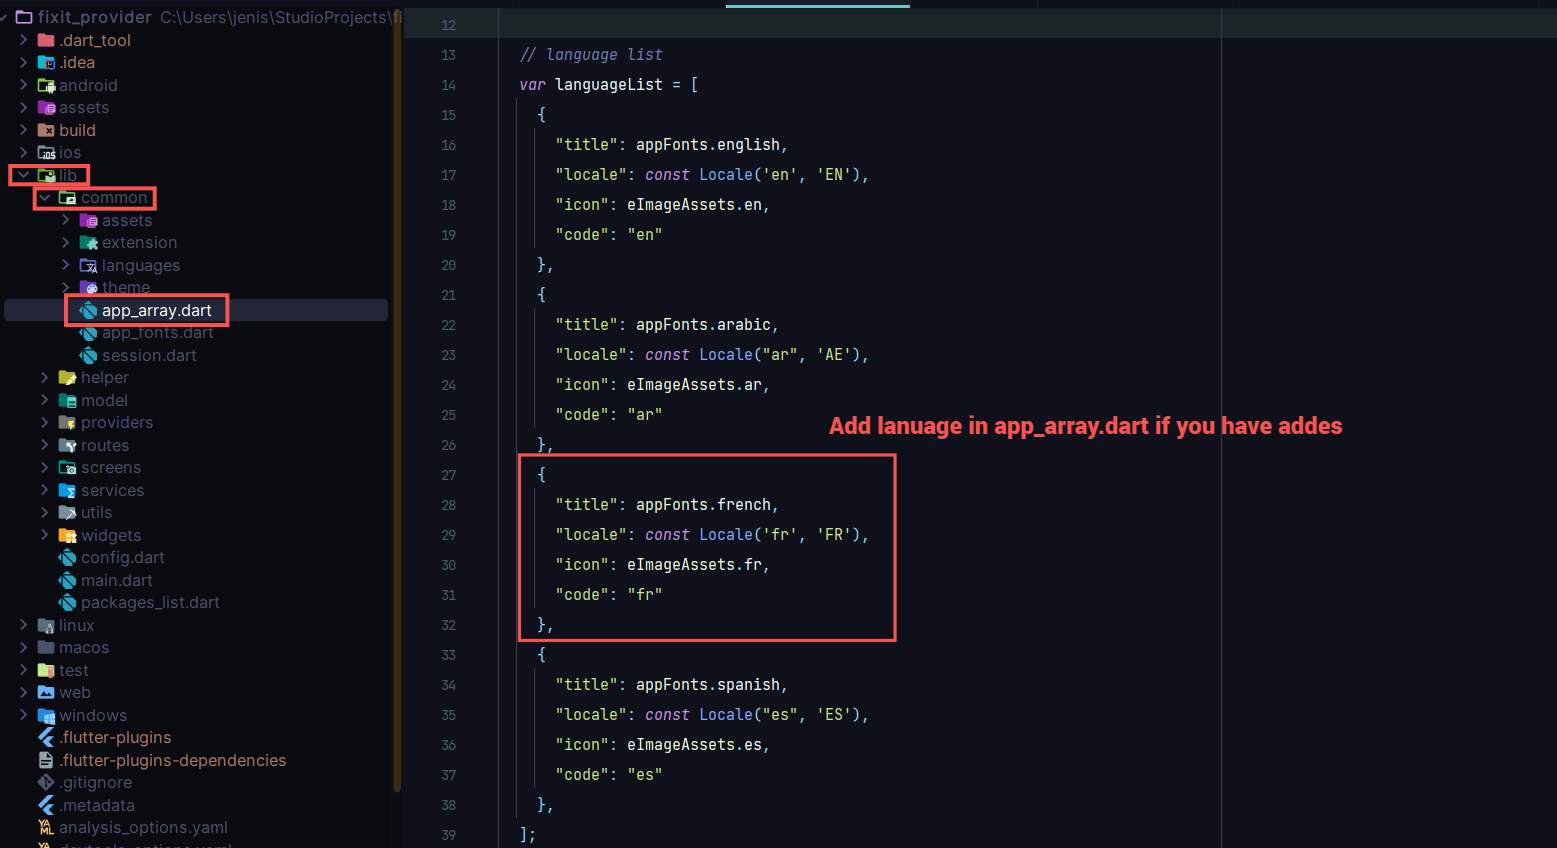Select packages_list.dart file

150,603
